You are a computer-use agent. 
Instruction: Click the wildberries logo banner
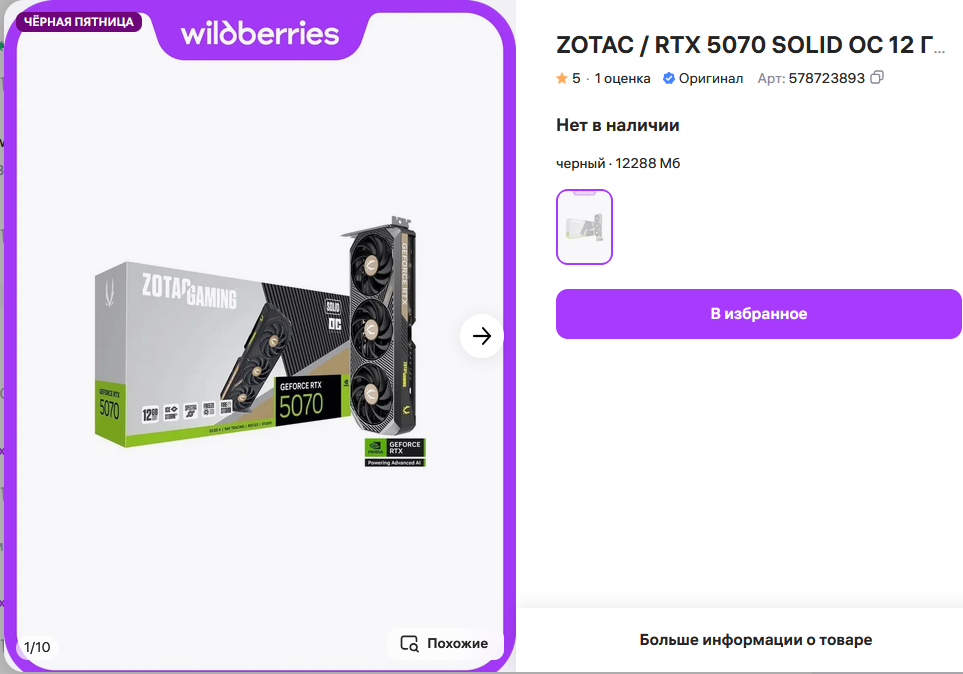(x=260, y=33)
